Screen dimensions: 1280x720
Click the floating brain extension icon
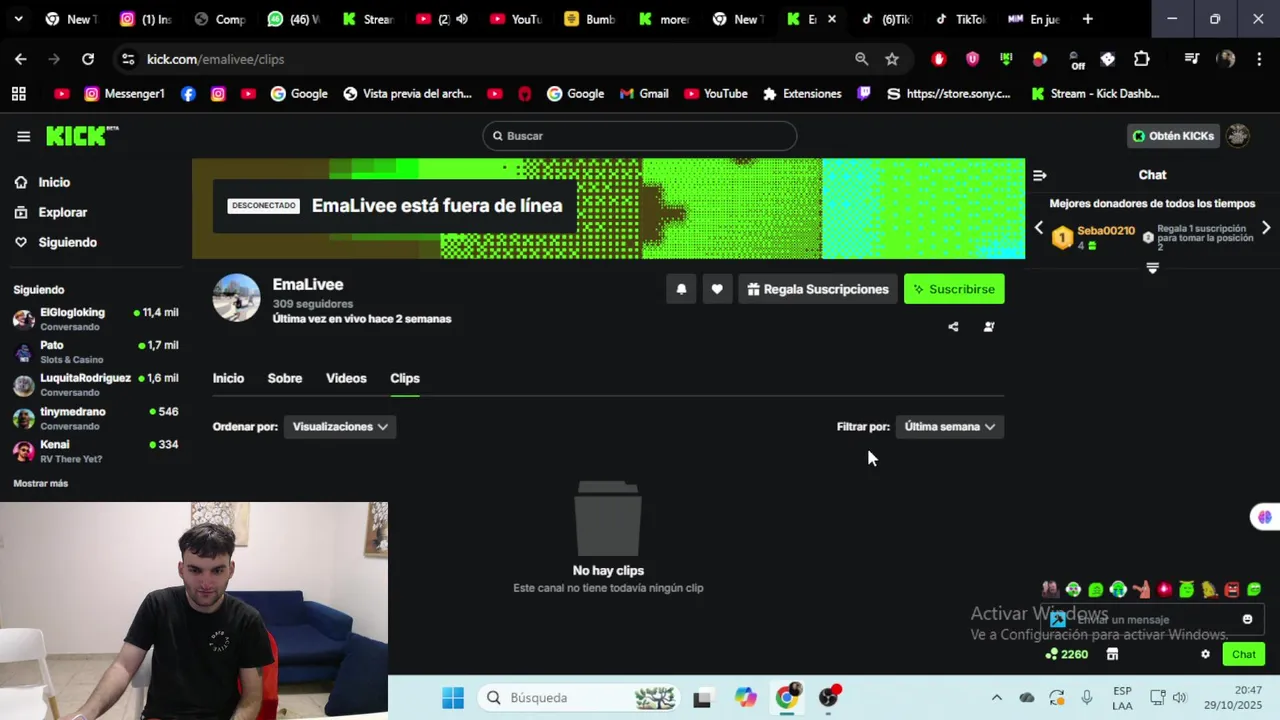point(1265,517)
